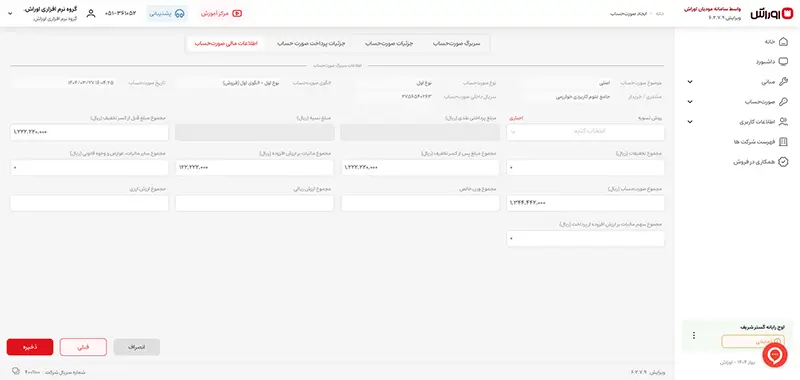
Task: Click مجموع مبلغ قبل از کسر تخفیف field
Action: point(89,132)
